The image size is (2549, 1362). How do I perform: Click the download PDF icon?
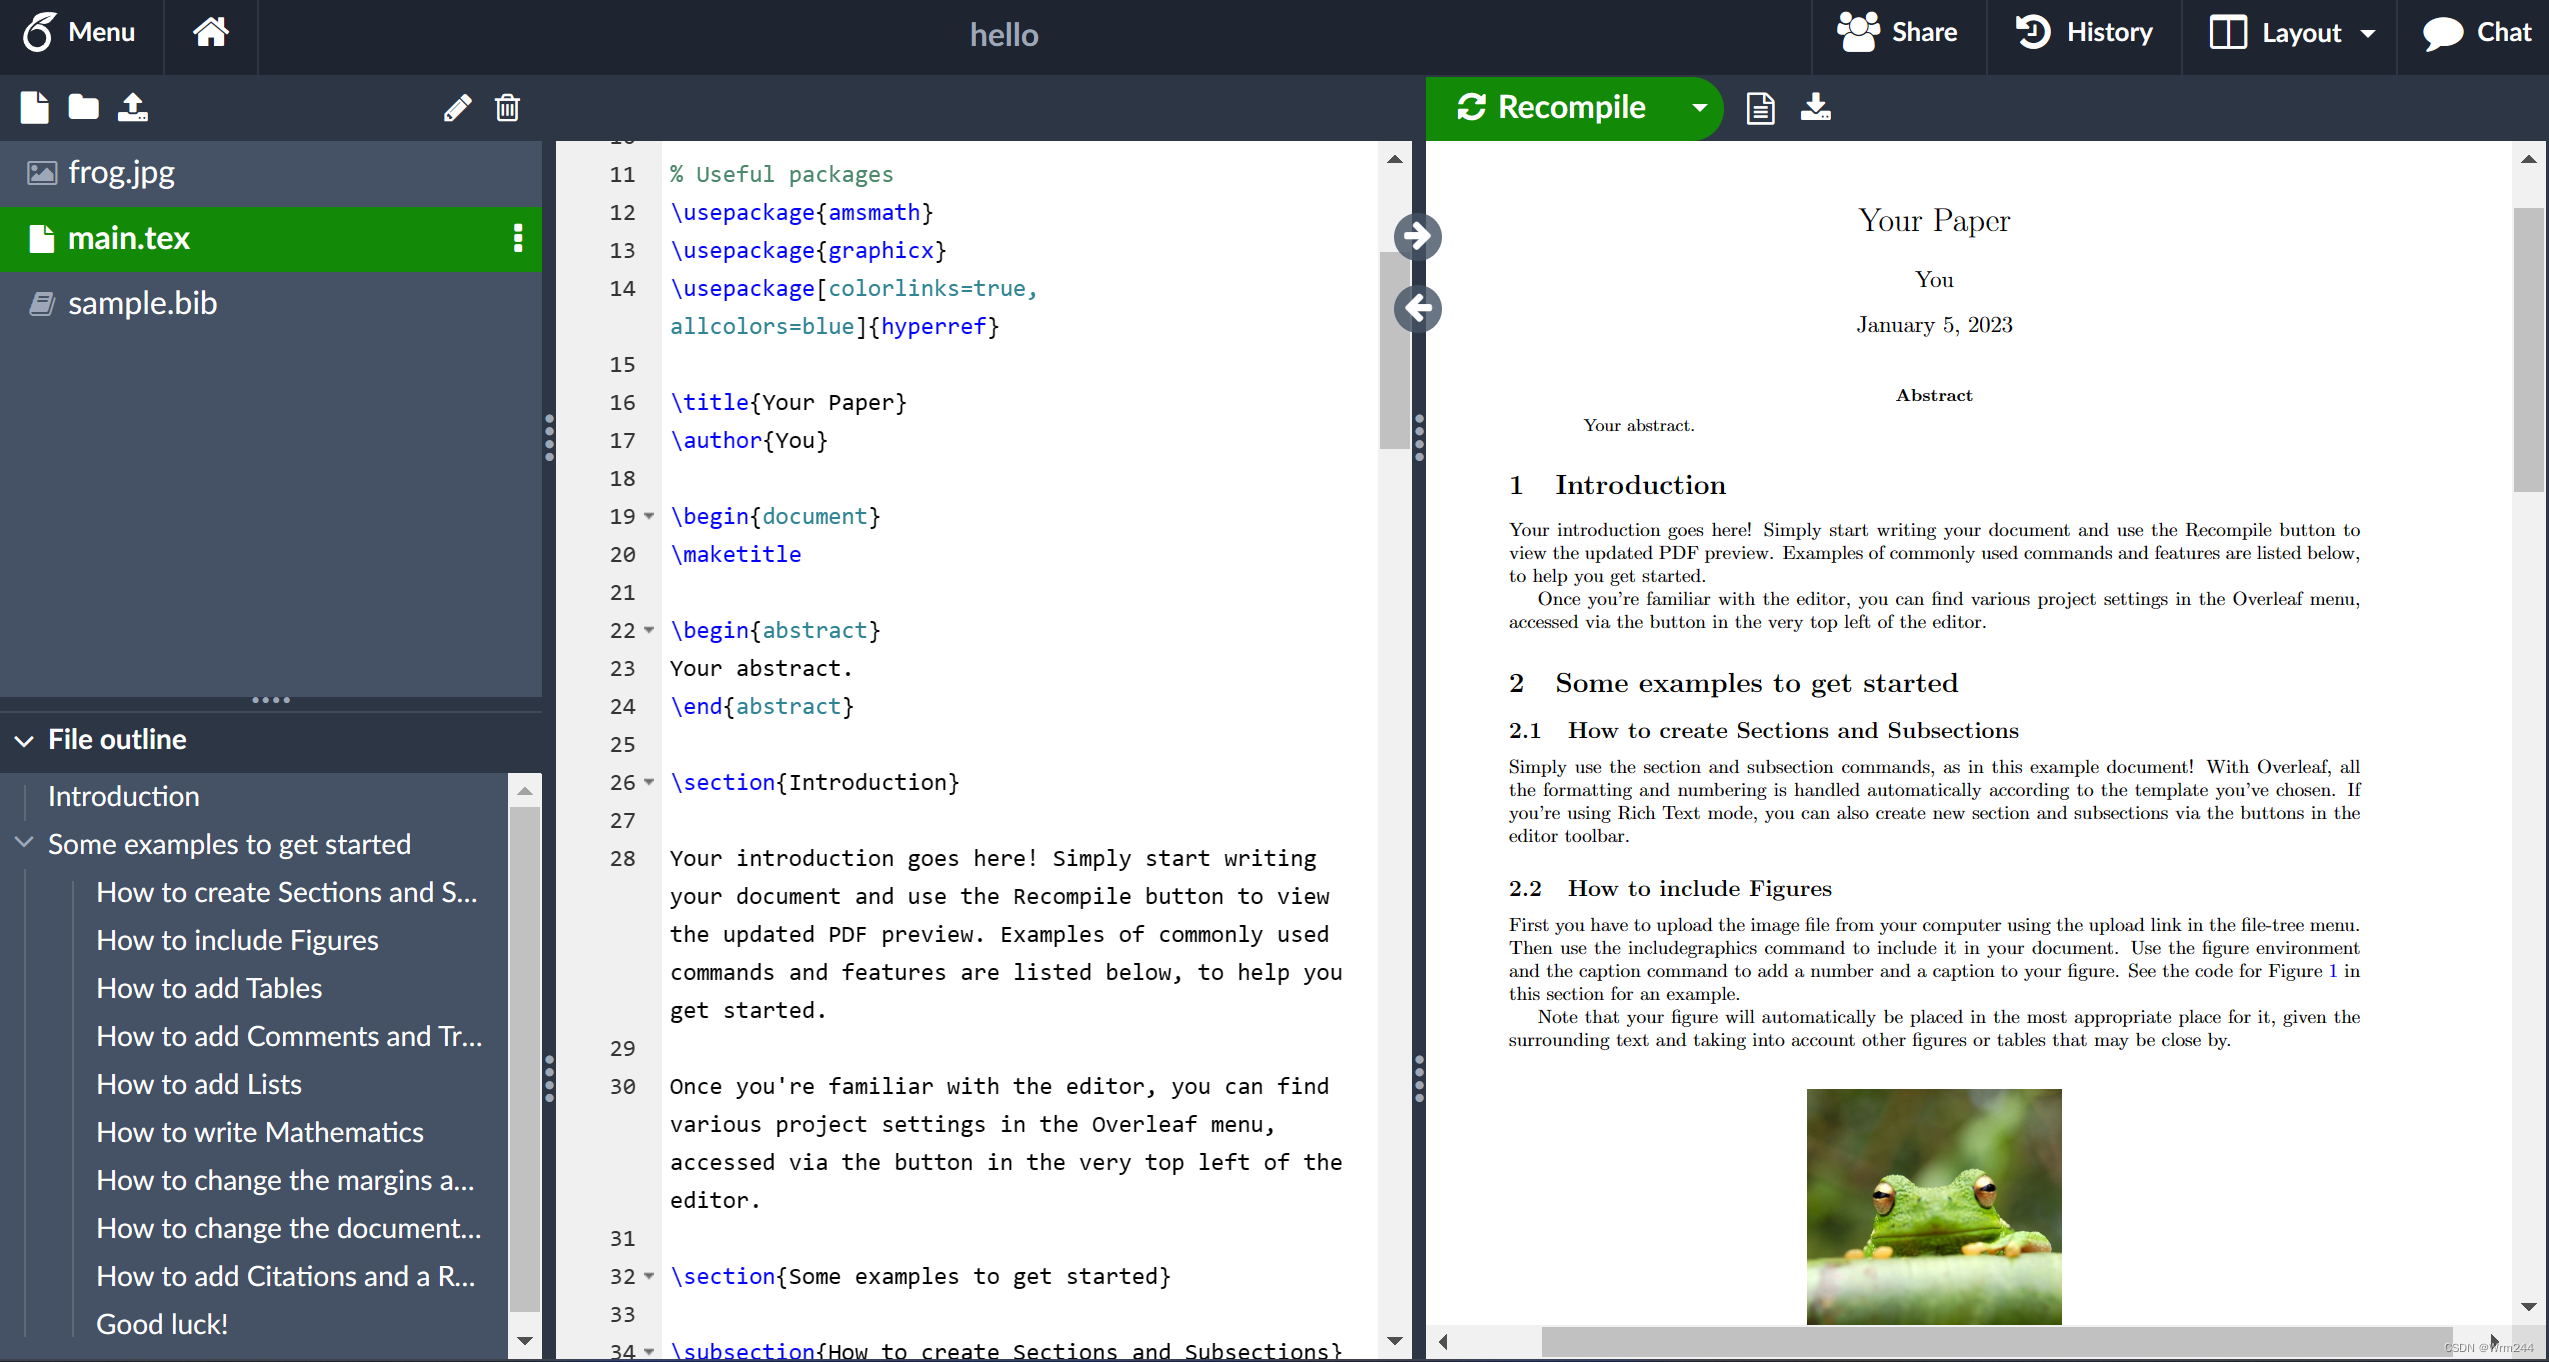point(1815,107)
